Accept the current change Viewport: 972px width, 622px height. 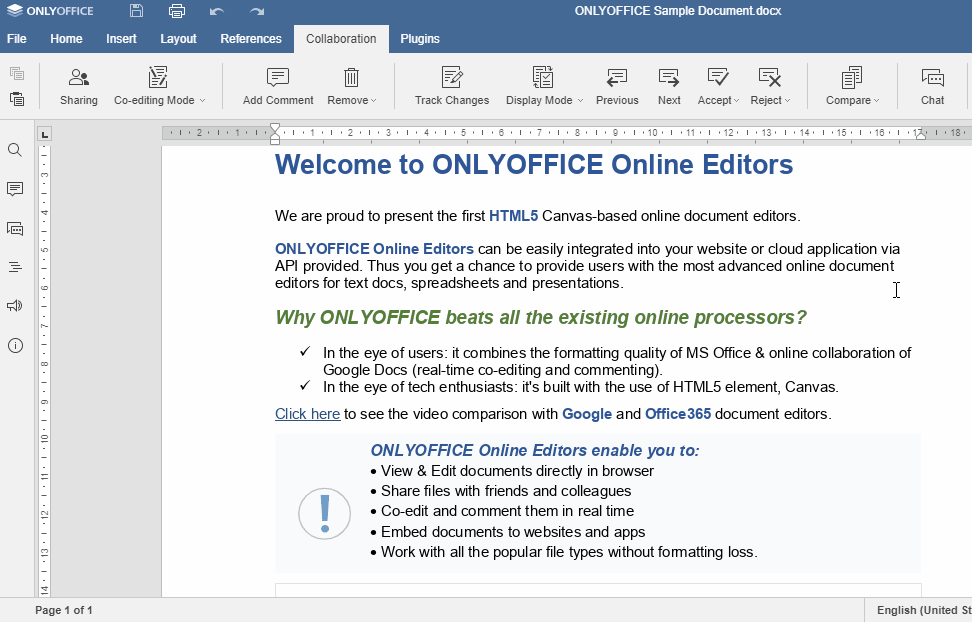click(718, 77)
